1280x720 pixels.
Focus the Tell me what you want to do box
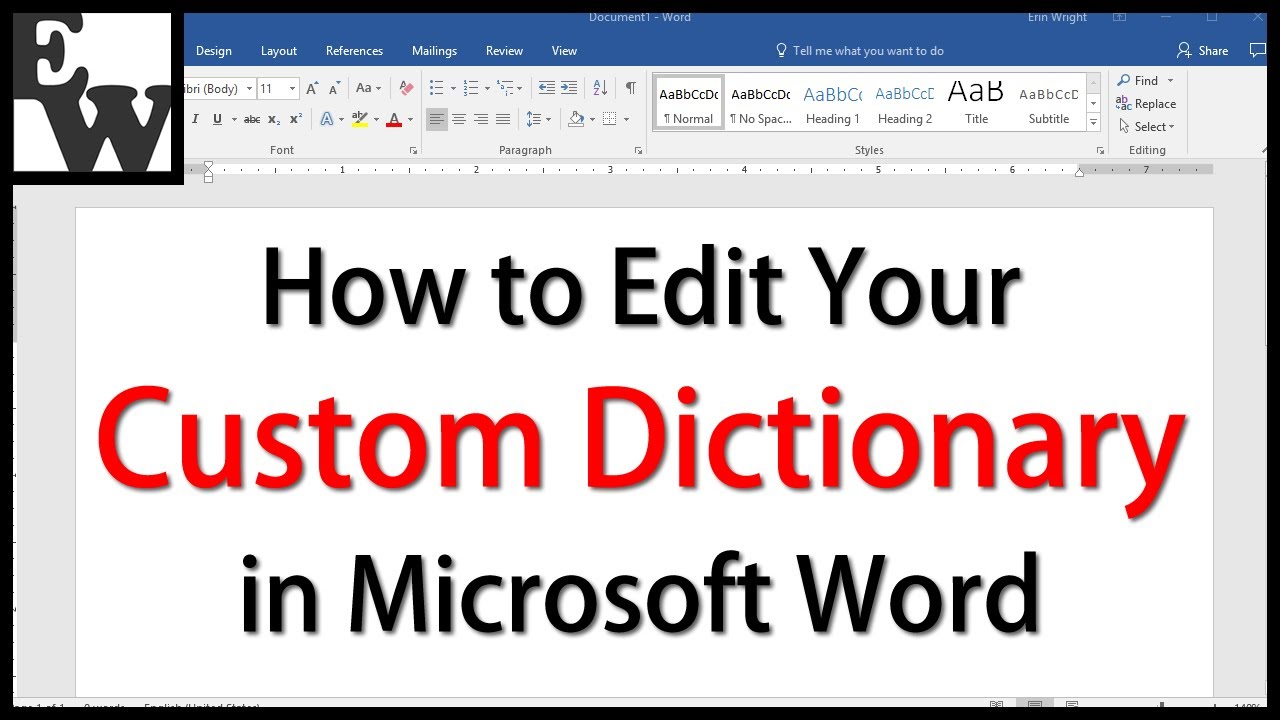tap(860, 51)
